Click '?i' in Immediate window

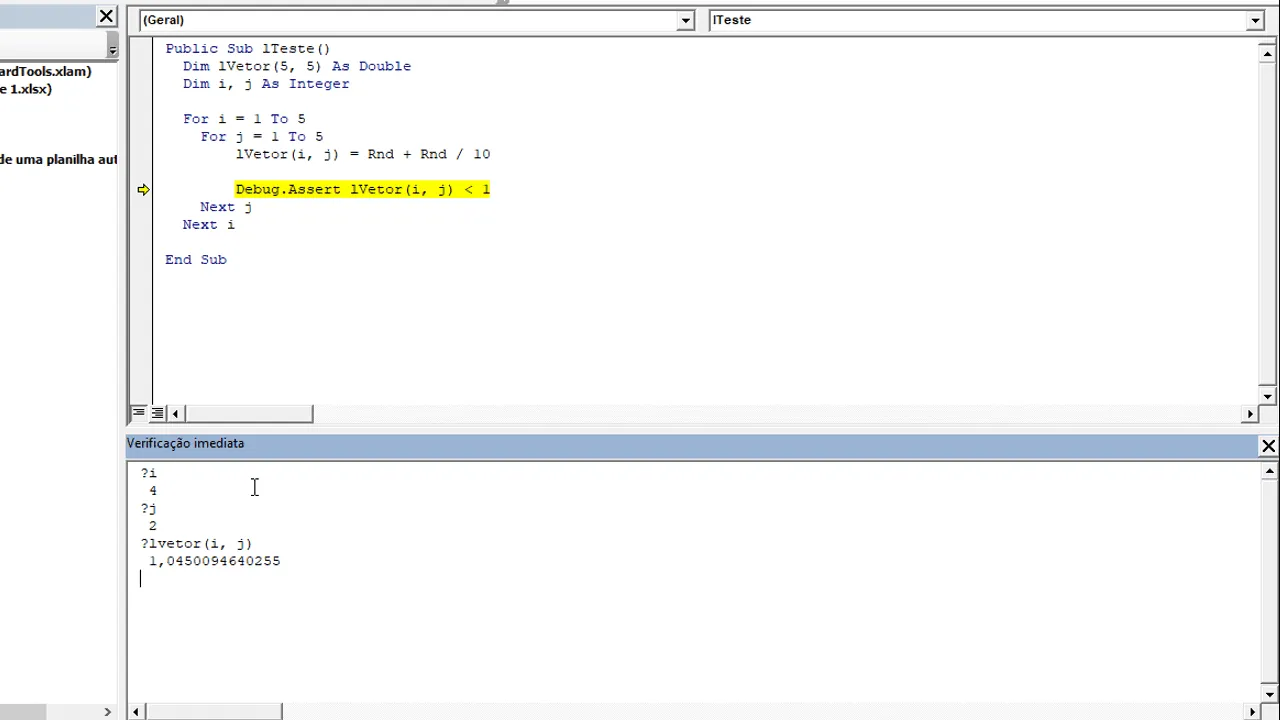pos(148,473)
